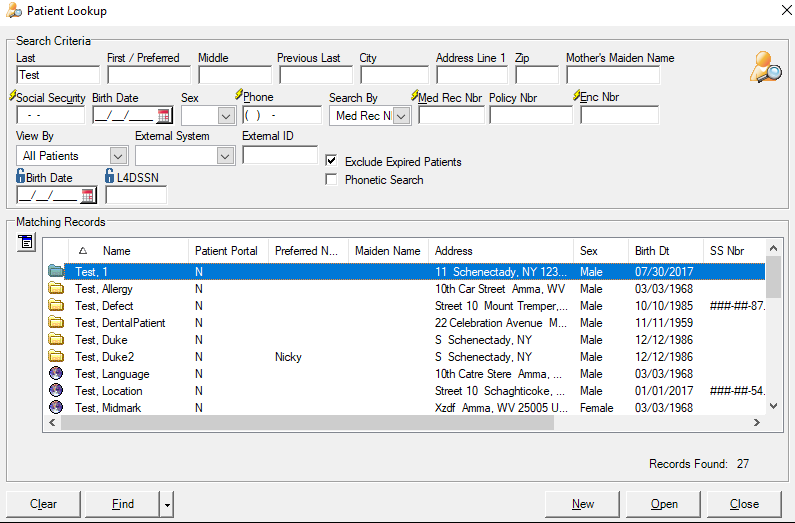Screen dimensions: 795x523
Task: Sort by the Address column header
Action: 501,251
